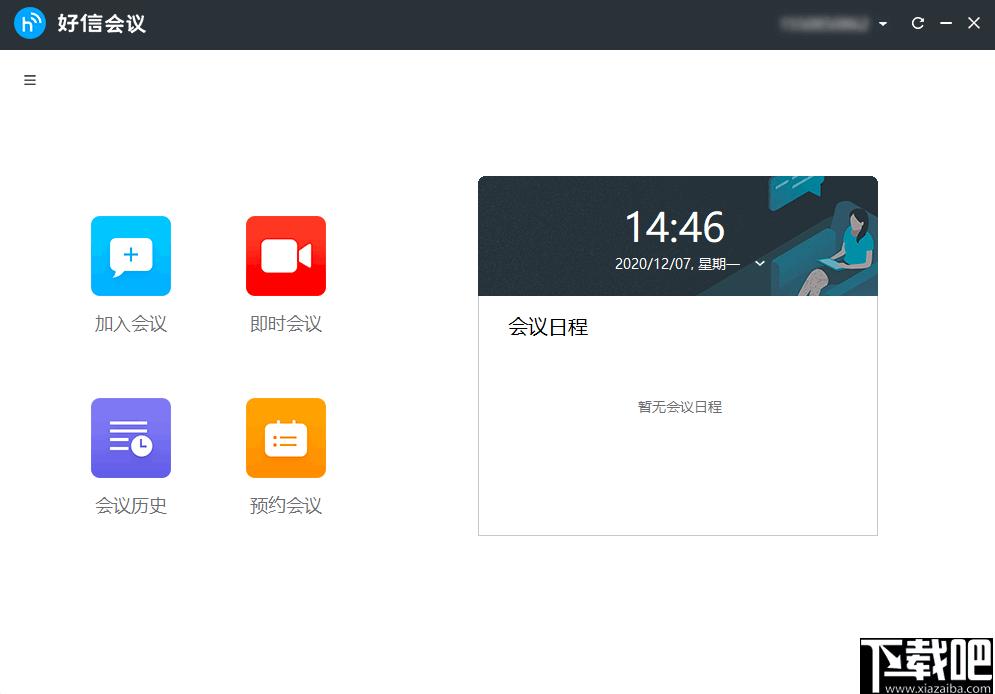The image size is (995, 694).
Task: Minimize the 好信会议 window
Action: [x=946, y=23]
